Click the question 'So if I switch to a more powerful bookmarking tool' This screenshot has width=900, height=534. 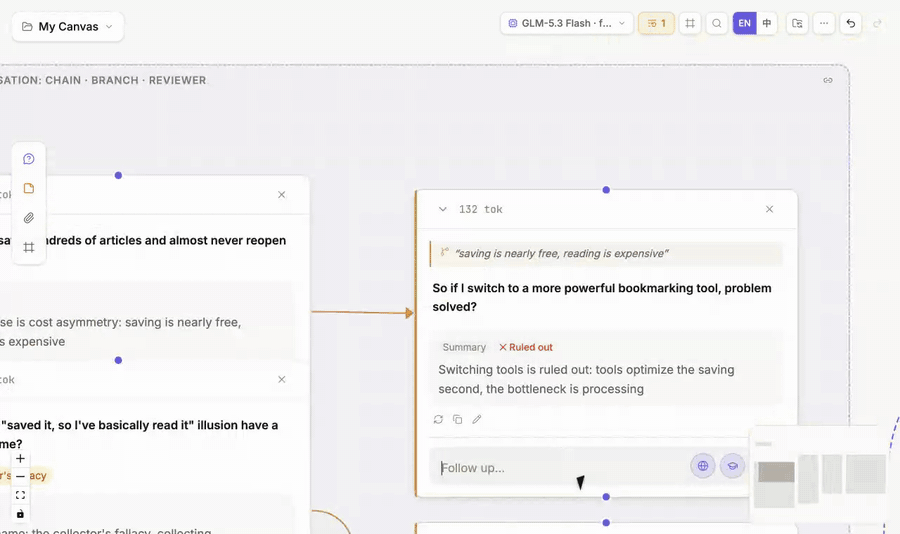coord(602,297)
